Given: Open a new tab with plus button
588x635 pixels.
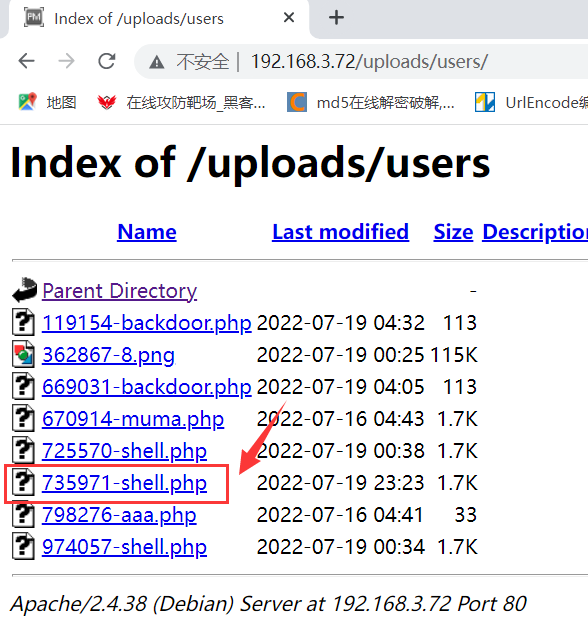Looking at the screenshot, I should pyautogui.click(x=336, y=17).
